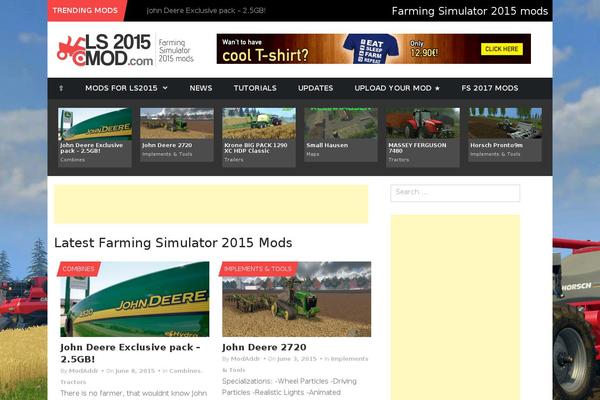Open John Deere 2720 carousel thumbnail
The height and width of the screenshot is (400, 600).
[177, 124]
